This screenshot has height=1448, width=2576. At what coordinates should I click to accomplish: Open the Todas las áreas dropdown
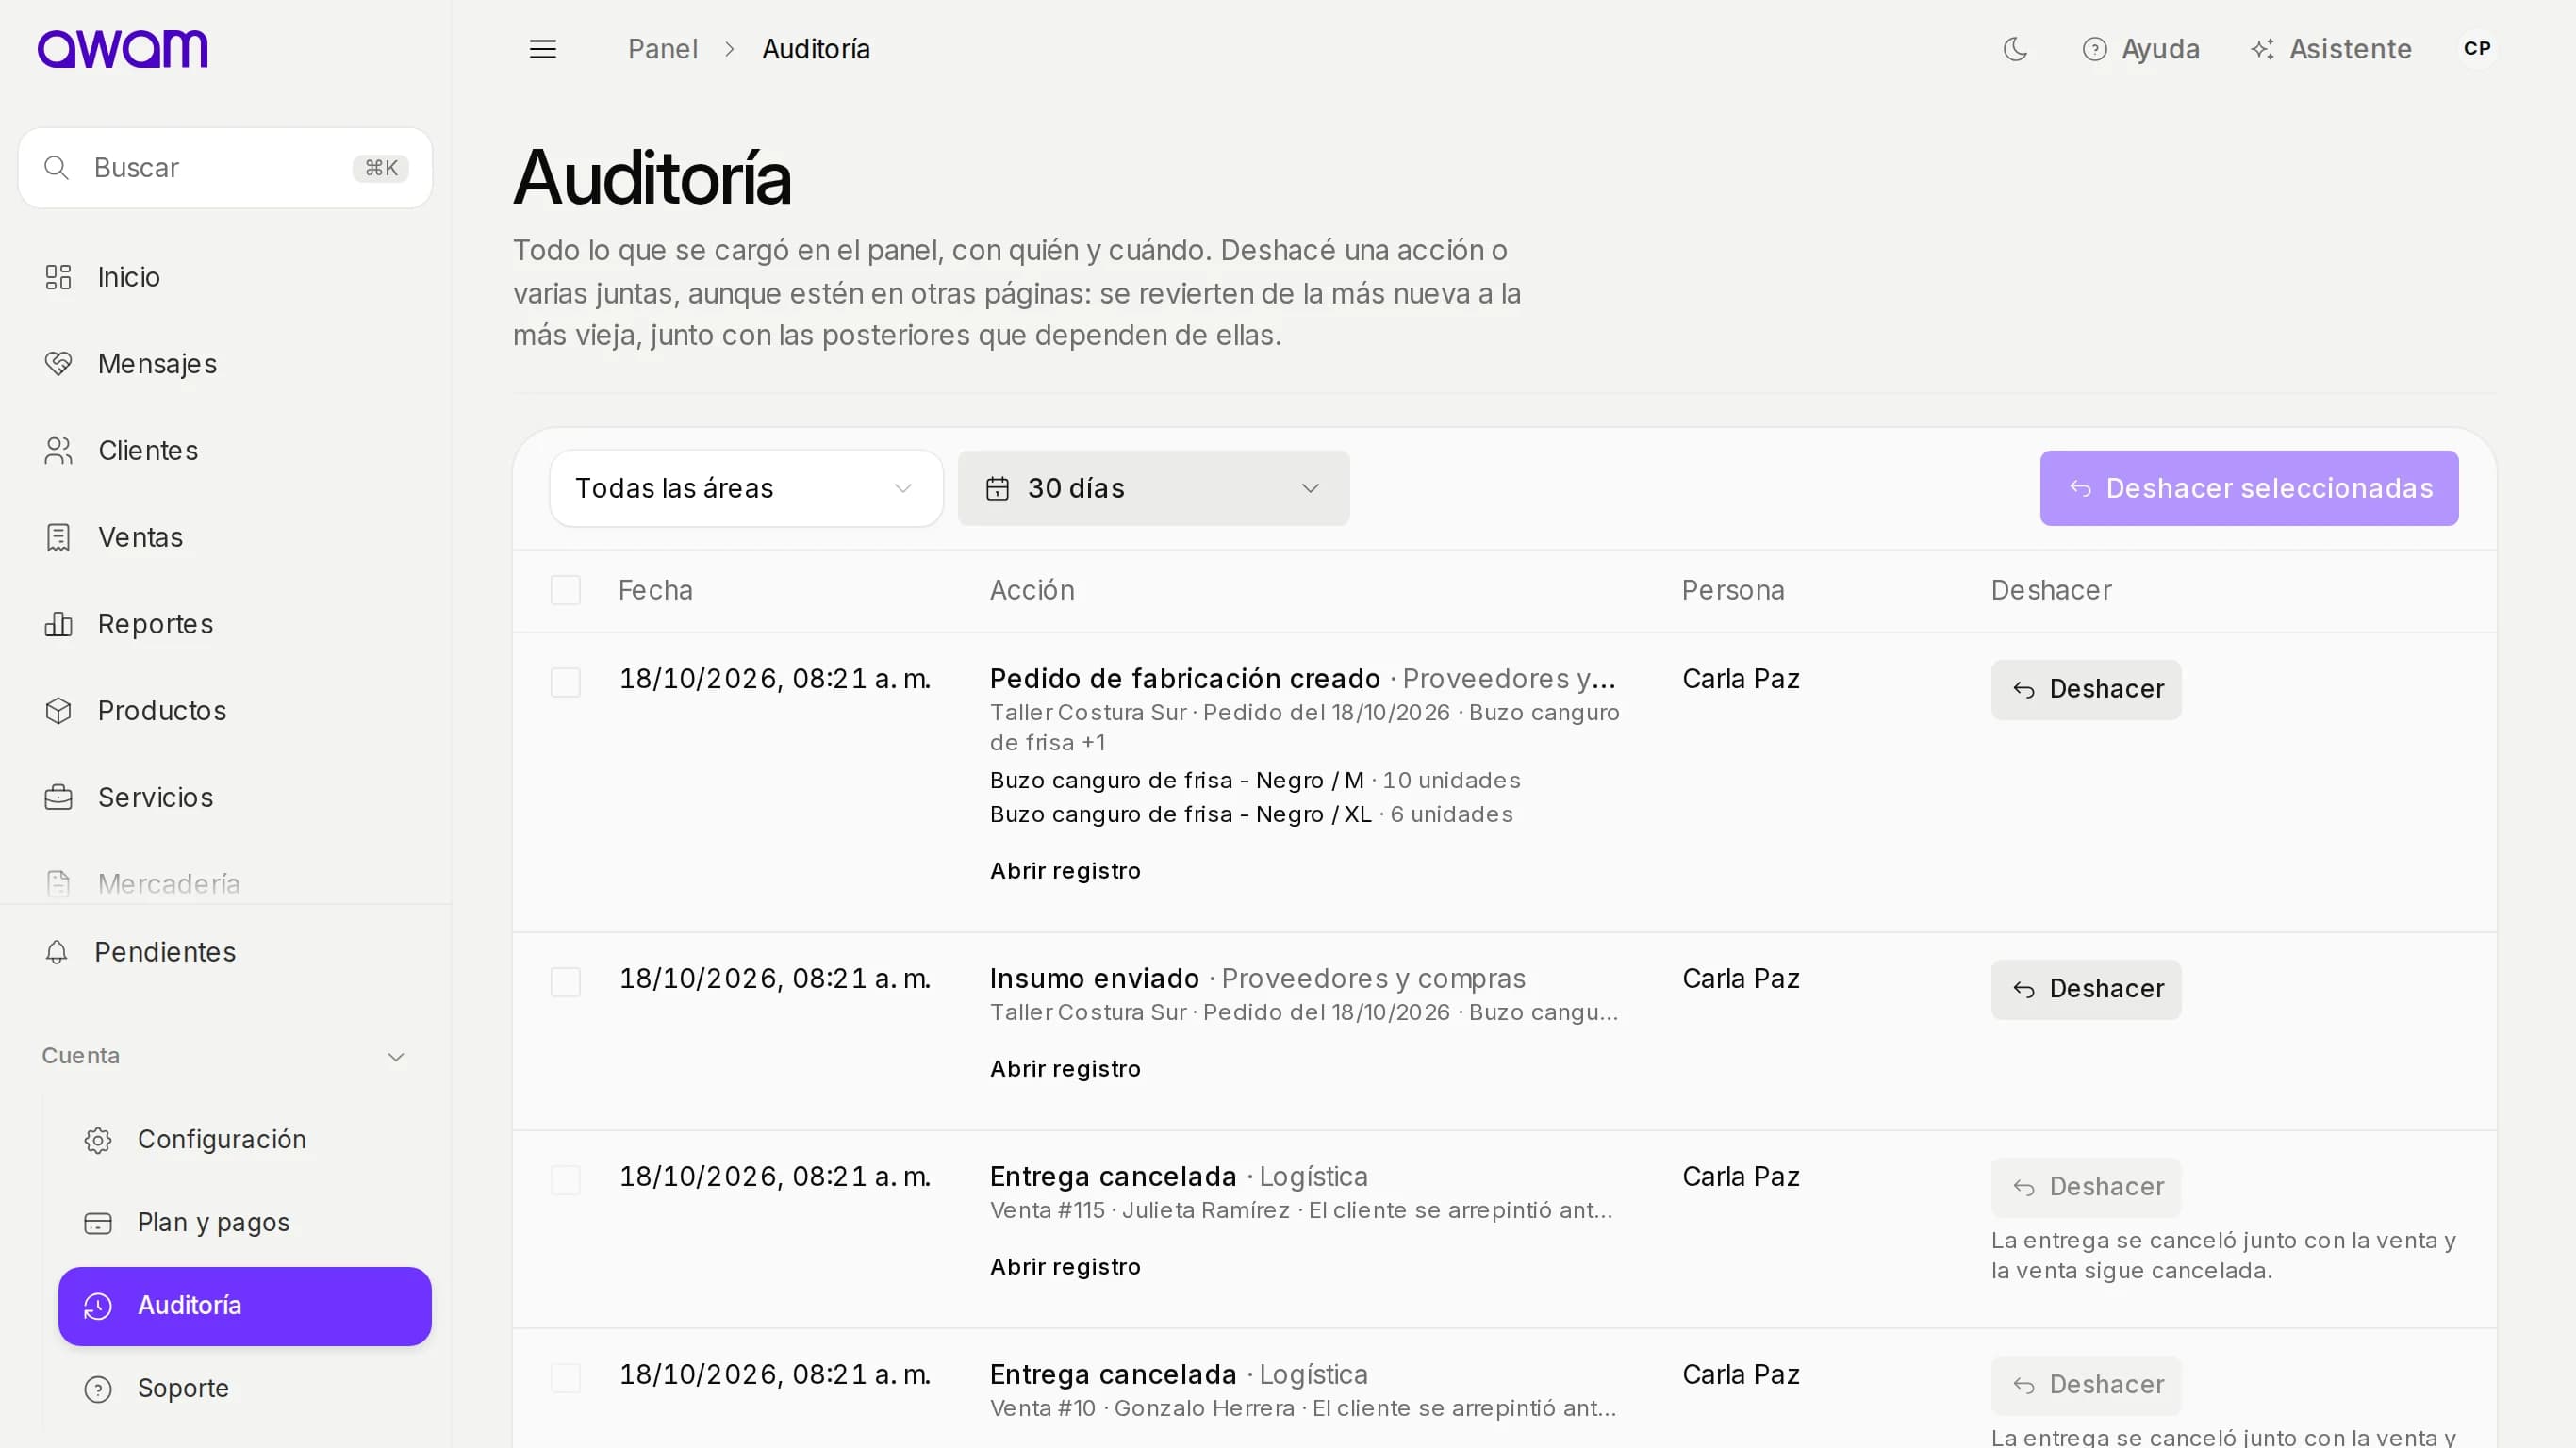(x=746, y=489)
